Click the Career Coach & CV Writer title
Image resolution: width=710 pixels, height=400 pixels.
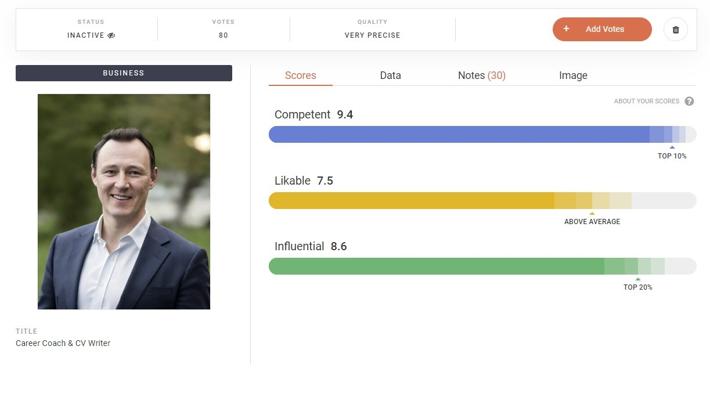point(63,344)
